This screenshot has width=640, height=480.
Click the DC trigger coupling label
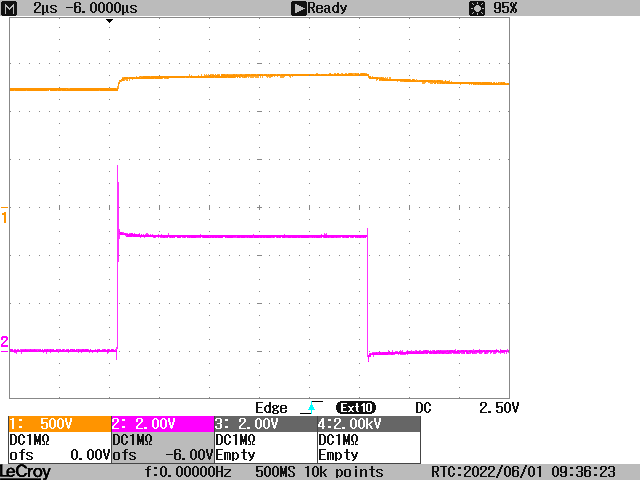[423, 408]
